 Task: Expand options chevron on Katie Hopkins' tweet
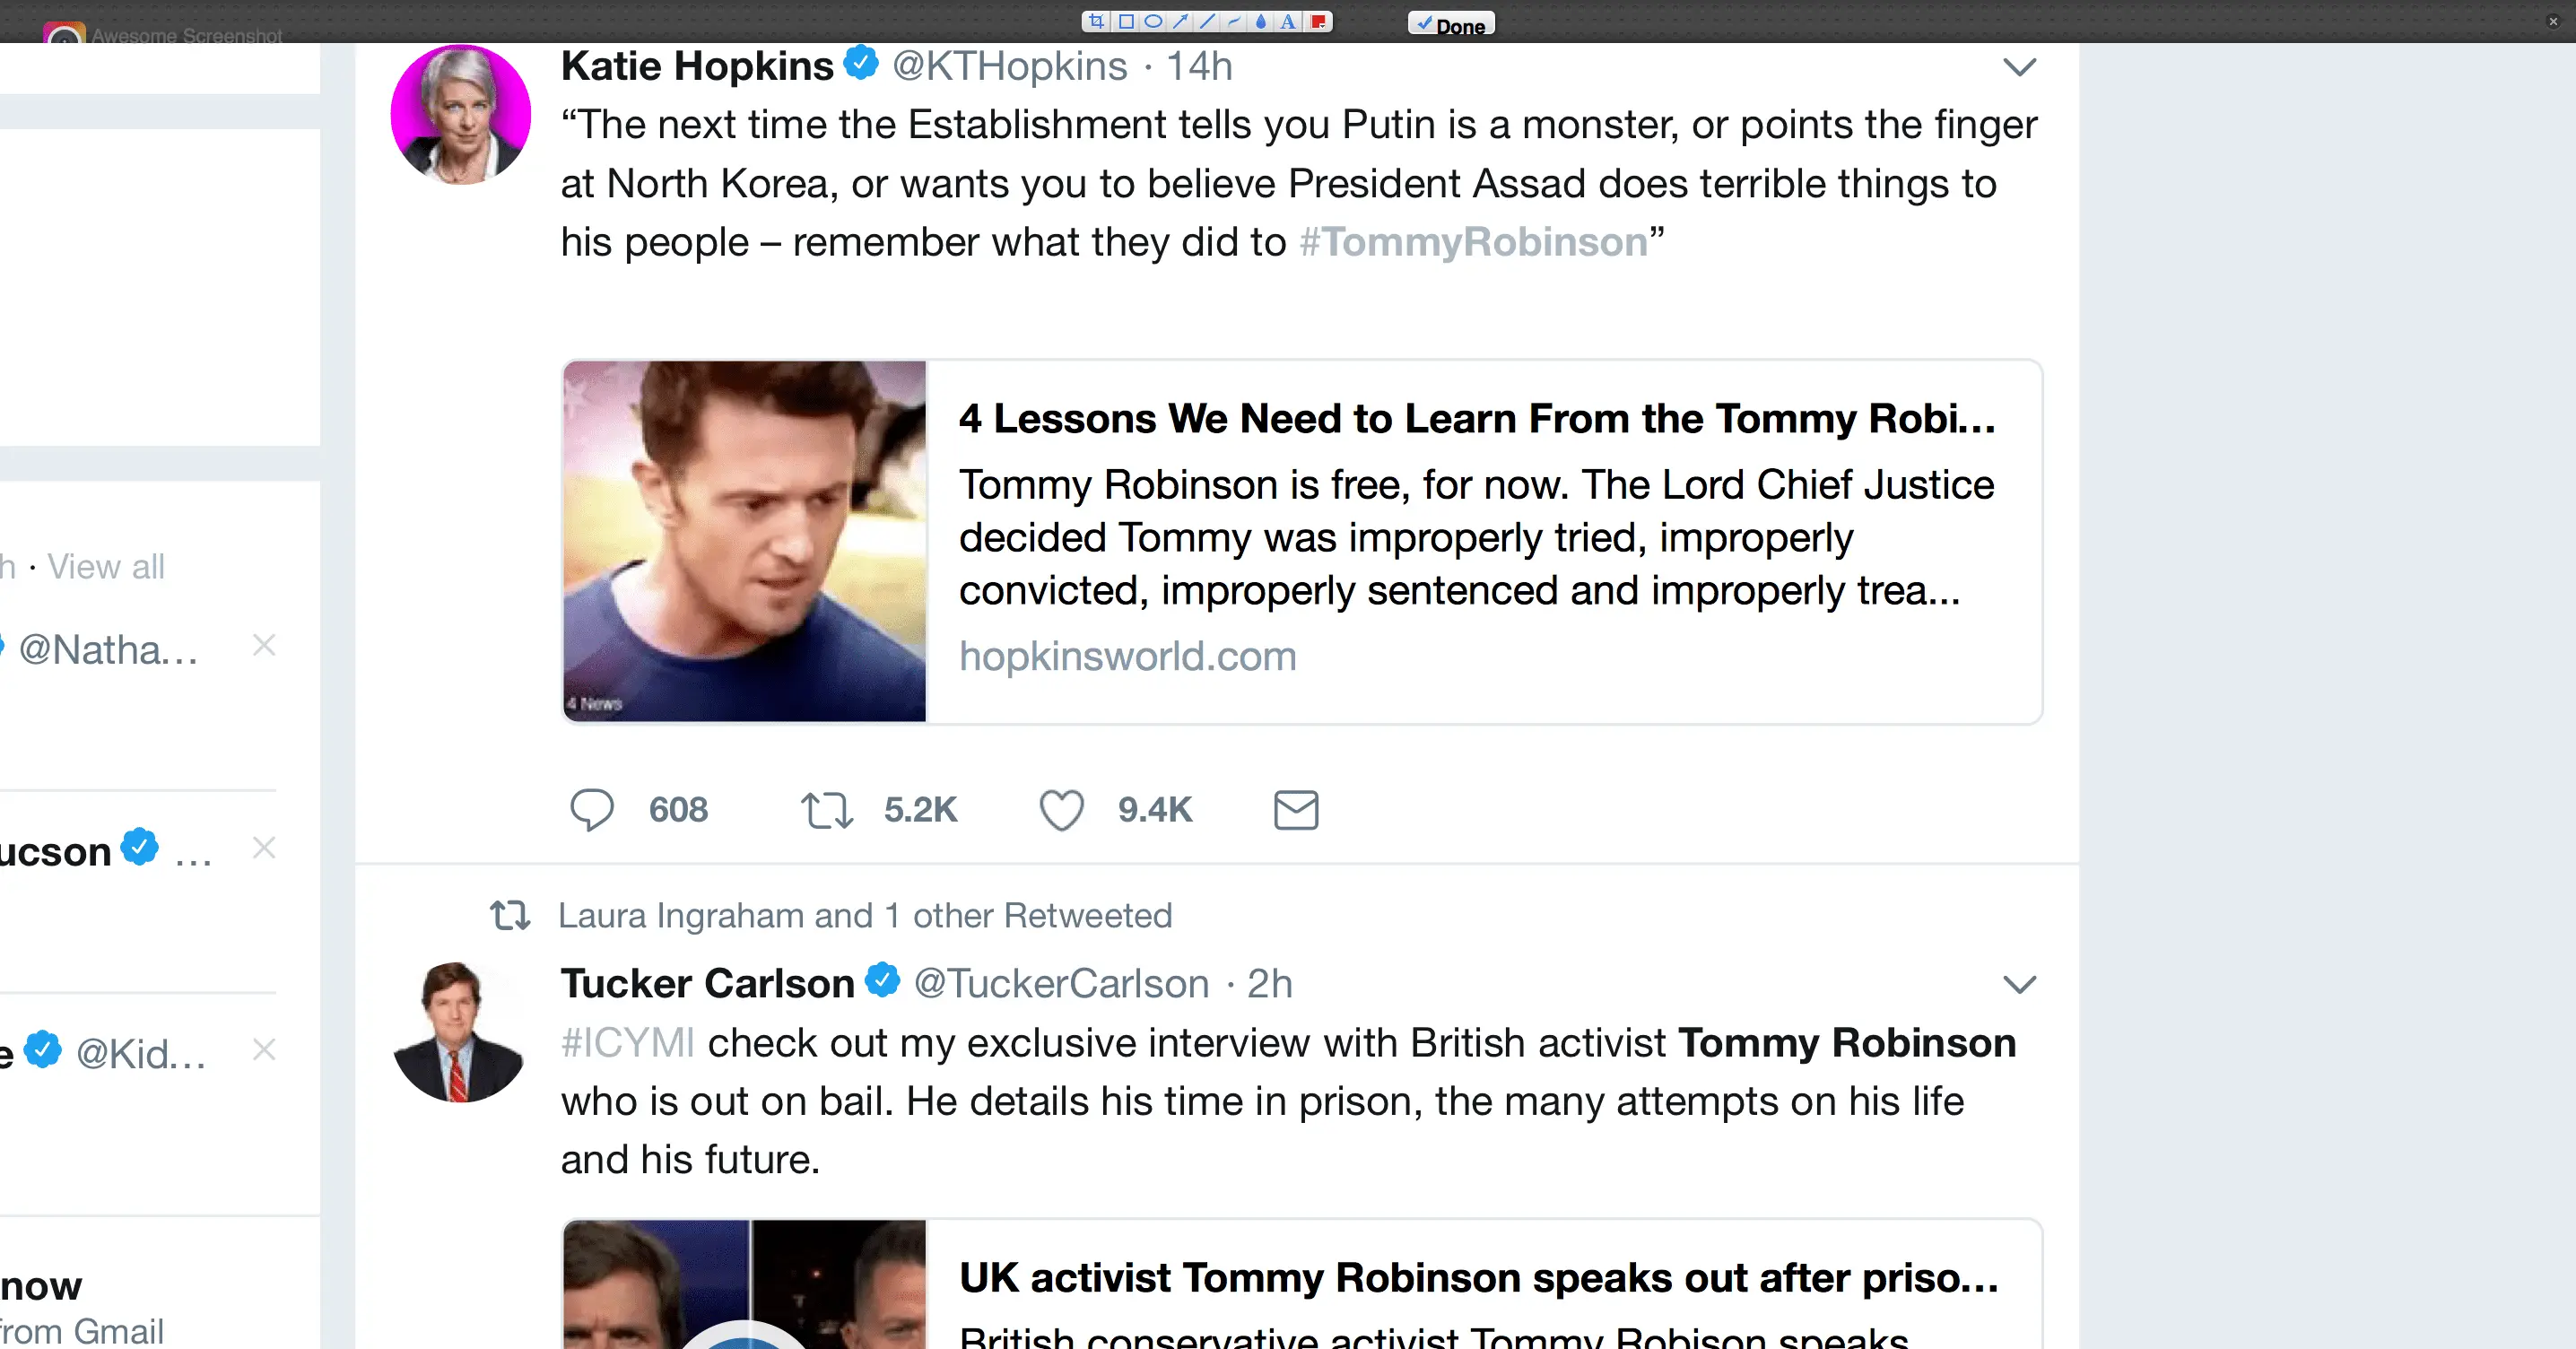(2019, 68)
